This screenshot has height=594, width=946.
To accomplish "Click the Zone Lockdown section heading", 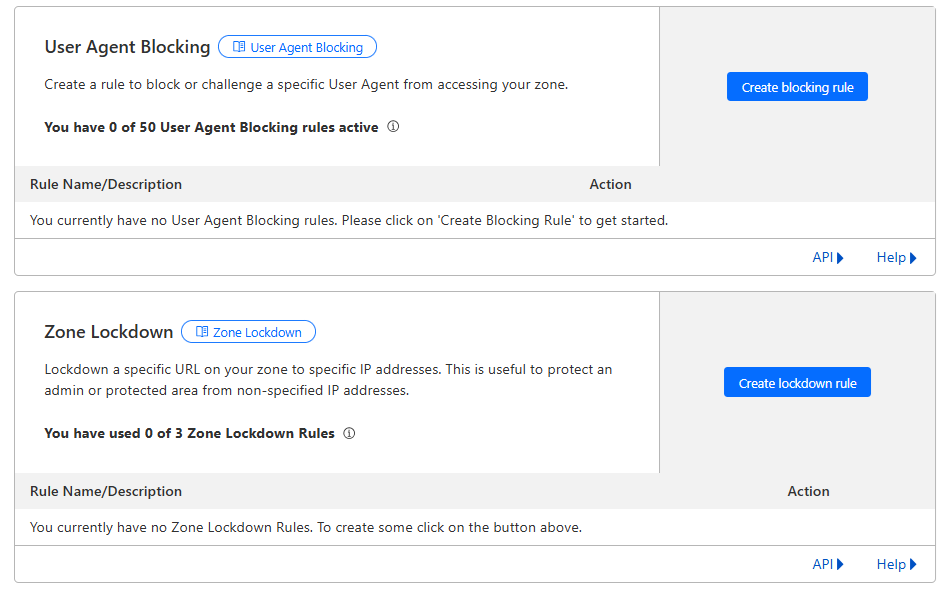I will pos(109,332).
